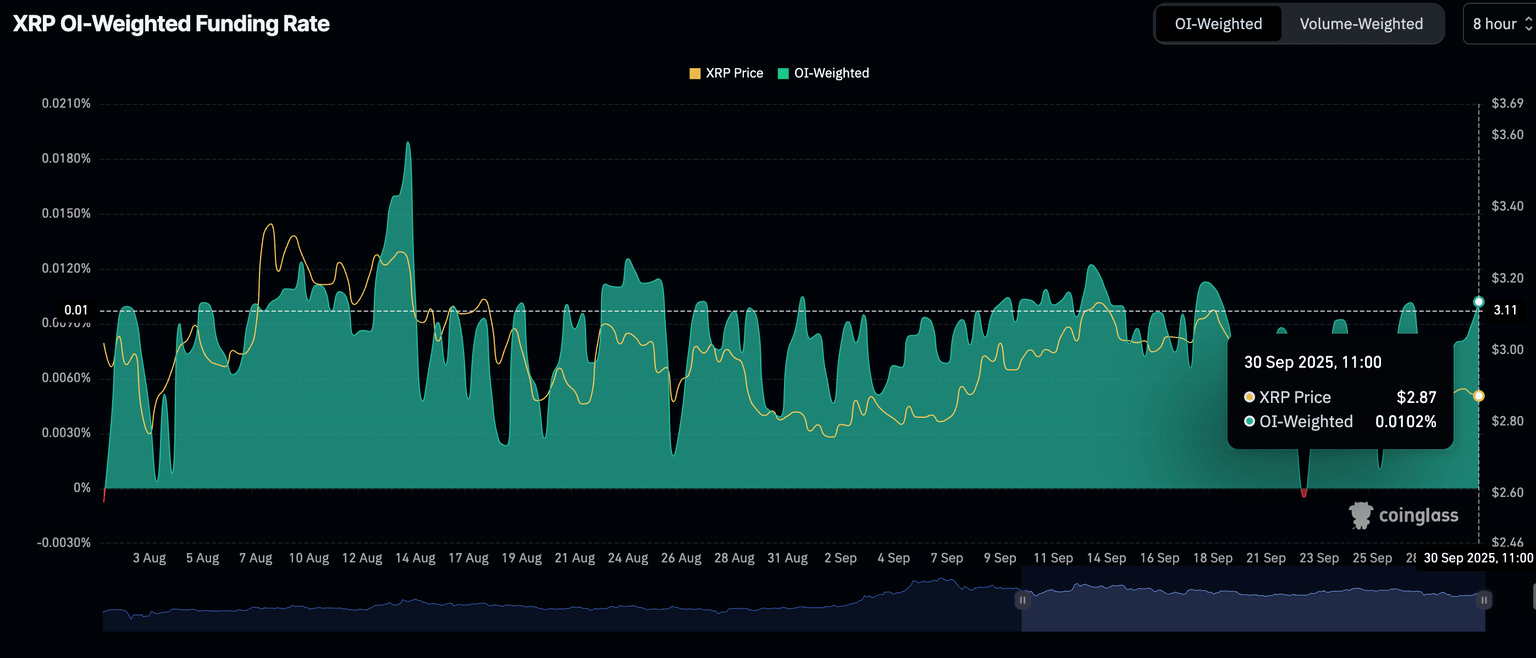
Task: Select the OI-Weighted tab at top
Action: tap(1218, 24)
